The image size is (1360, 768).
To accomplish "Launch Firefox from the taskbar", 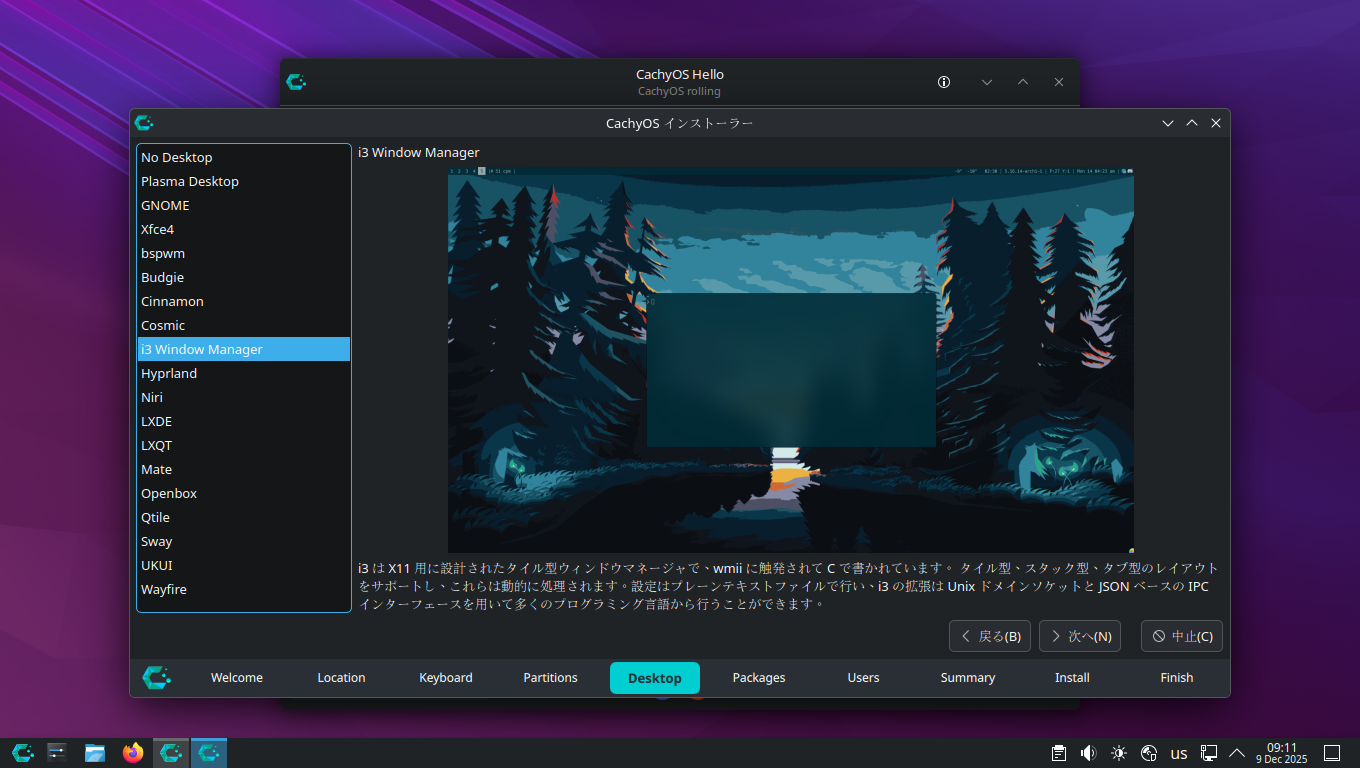I will click(x=133, y=753).
